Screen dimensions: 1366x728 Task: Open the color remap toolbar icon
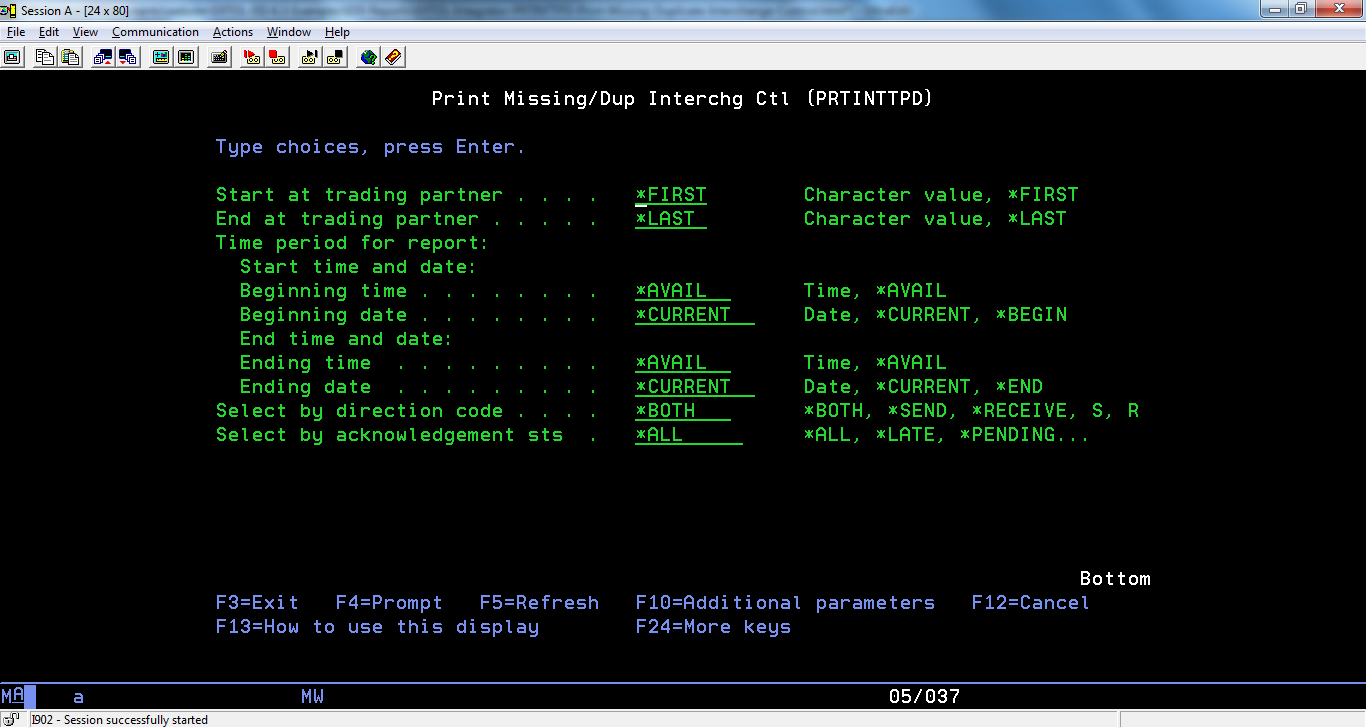186,57
